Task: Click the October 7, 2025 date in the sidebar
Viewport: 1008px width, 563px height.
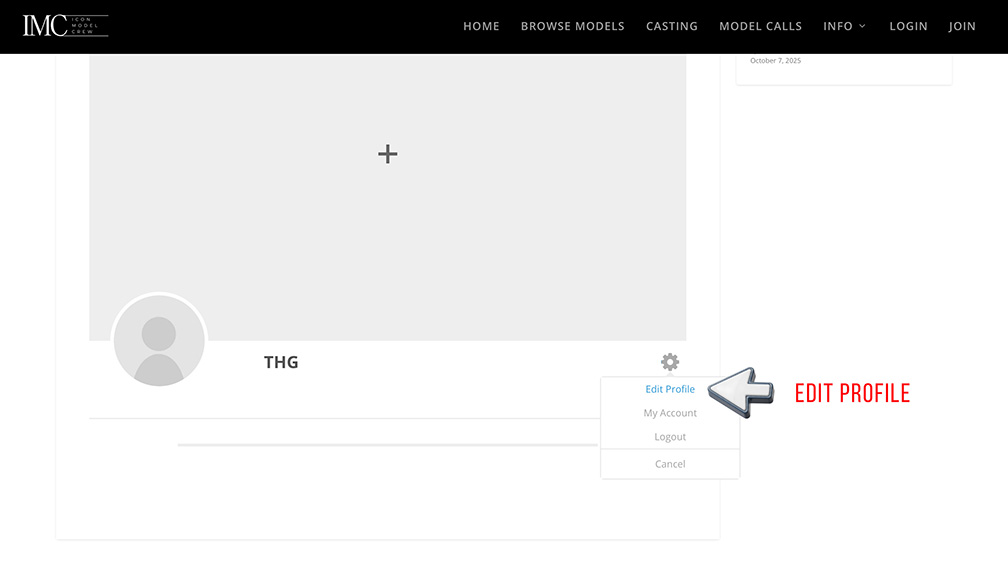Action: 775,61
